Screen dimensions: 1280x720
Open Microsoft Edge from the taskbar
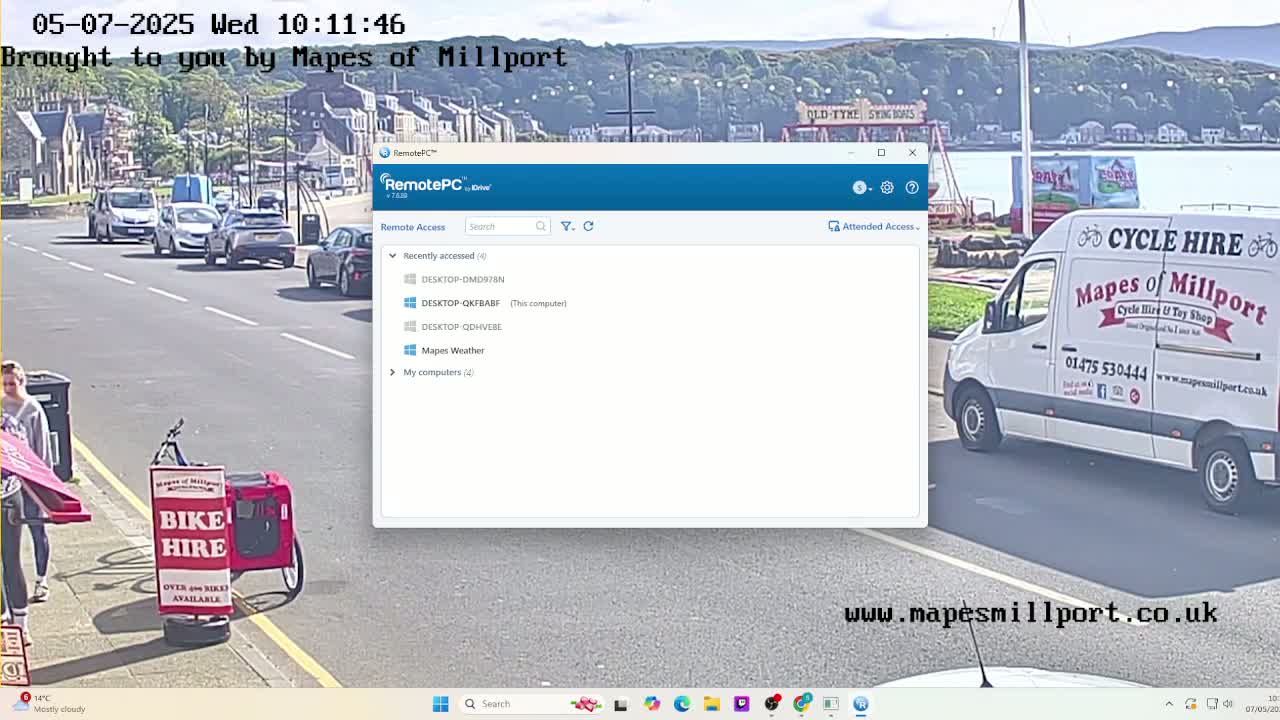(682, 704)
